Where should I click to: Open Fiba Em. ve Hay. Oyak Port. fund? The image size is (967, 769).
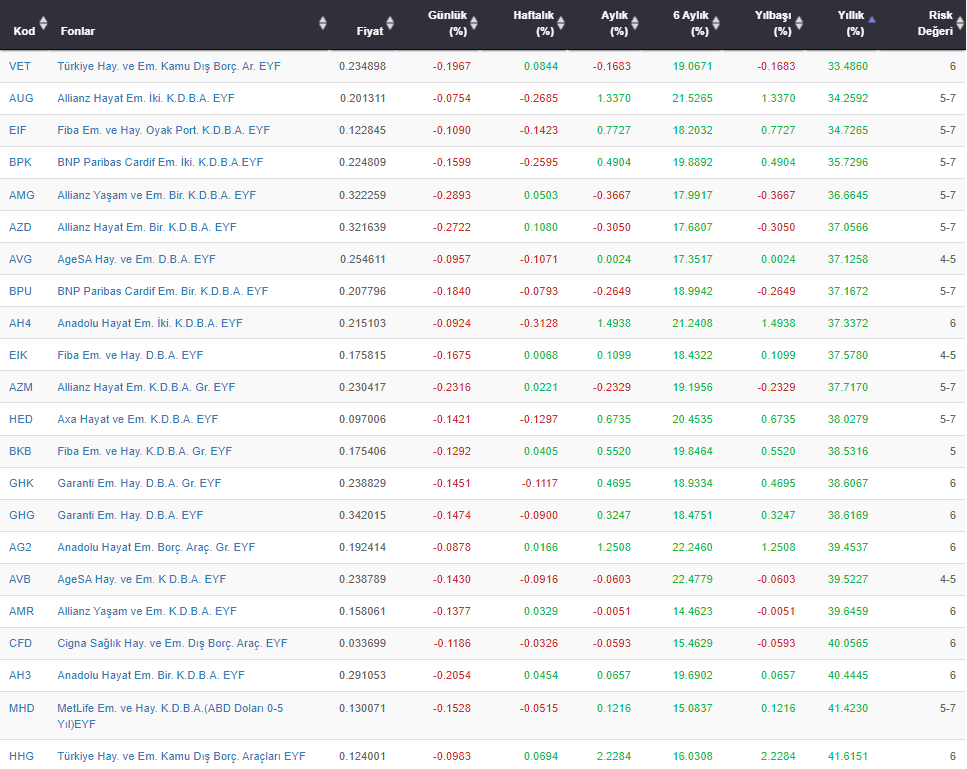[x=163, y=131]
